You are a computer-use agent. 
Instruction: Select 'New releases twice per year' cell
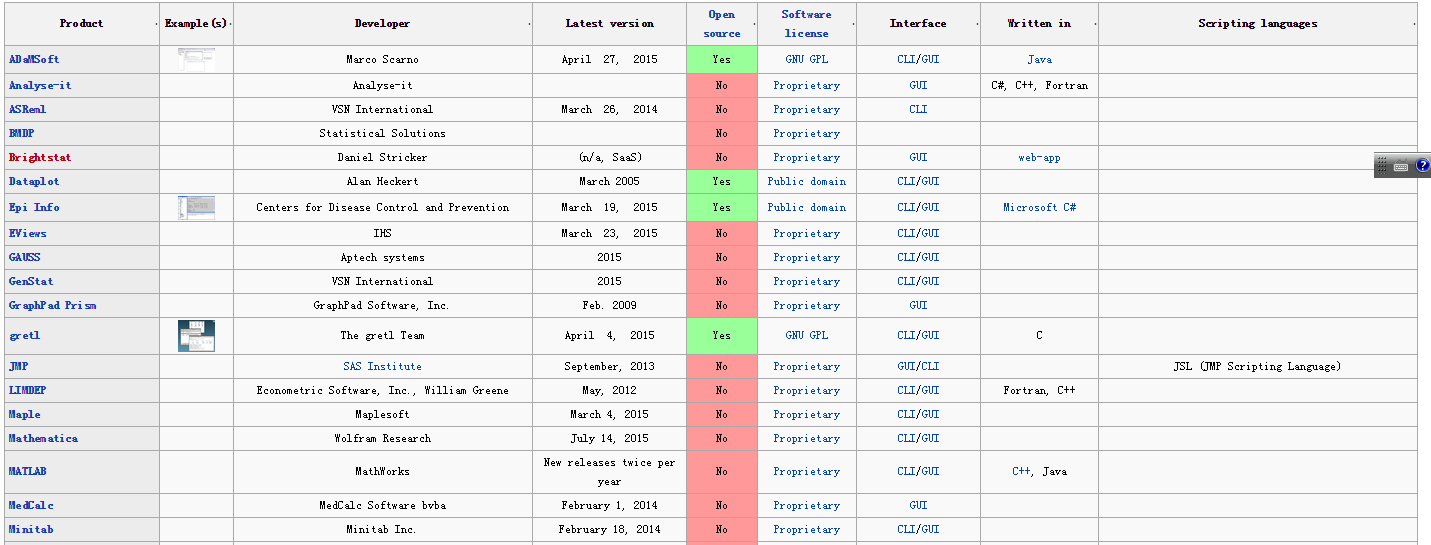(x=609, y=471)
